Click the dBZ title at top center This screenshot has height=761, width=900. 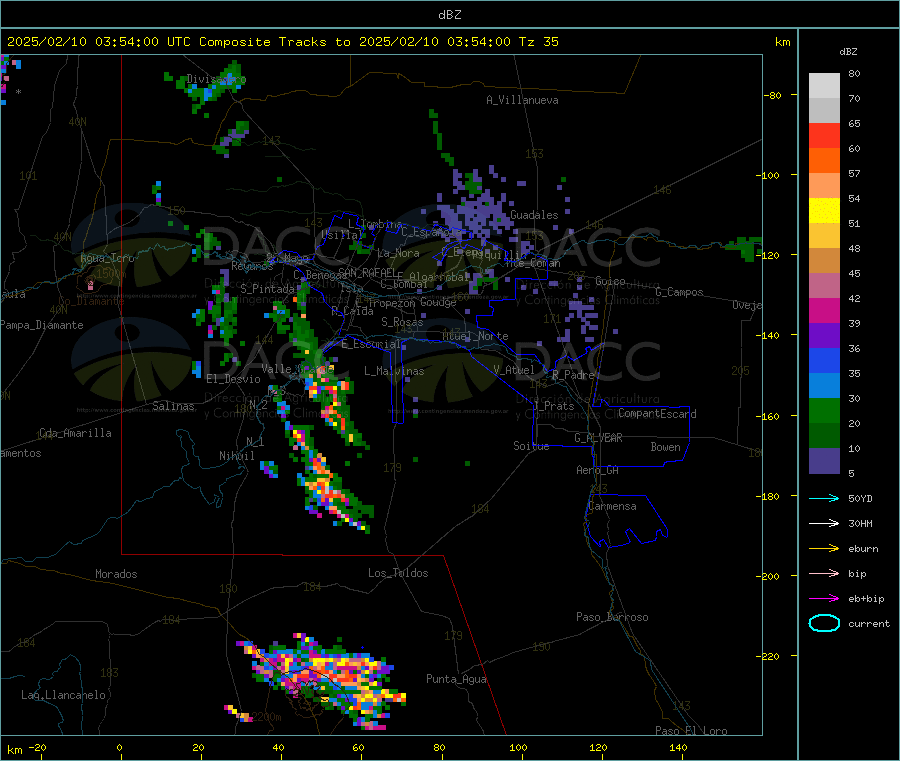449,14
